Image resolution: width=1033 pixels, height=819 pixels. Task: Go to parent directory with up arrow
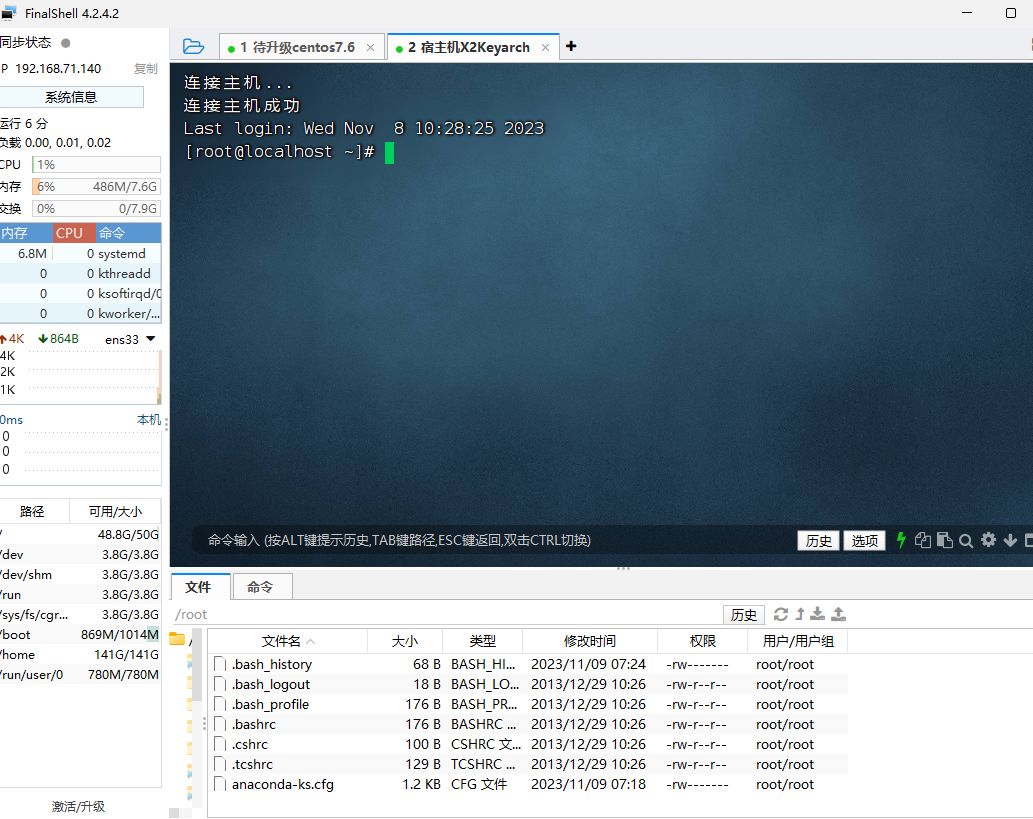pyautogui.click(x=800, y=614)
